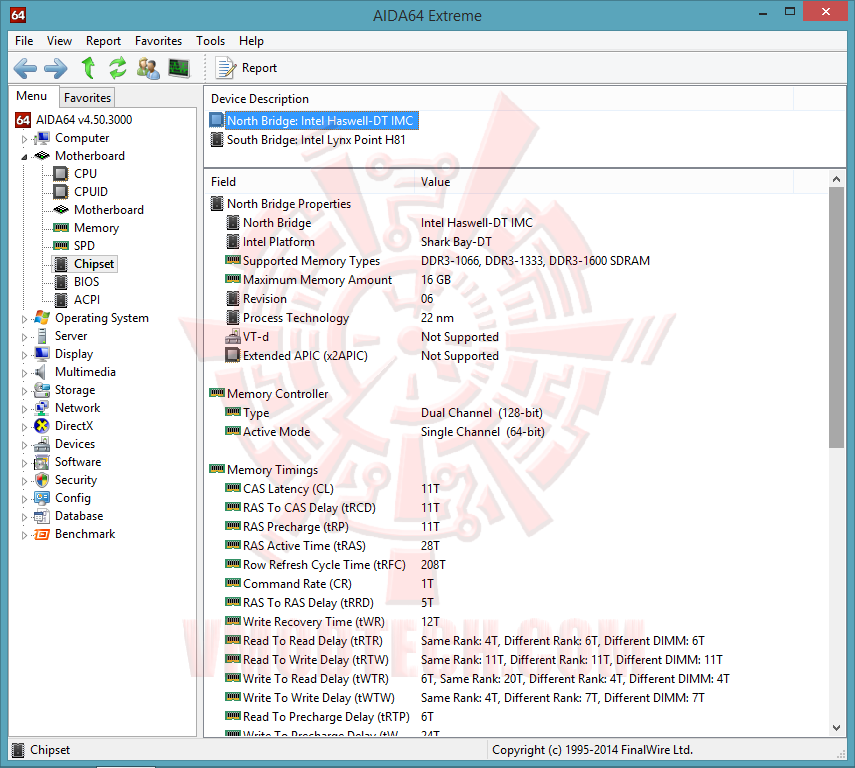Select the SPD tree icon
The height and width of the screenshot is (768, 855).
(61, 245)
